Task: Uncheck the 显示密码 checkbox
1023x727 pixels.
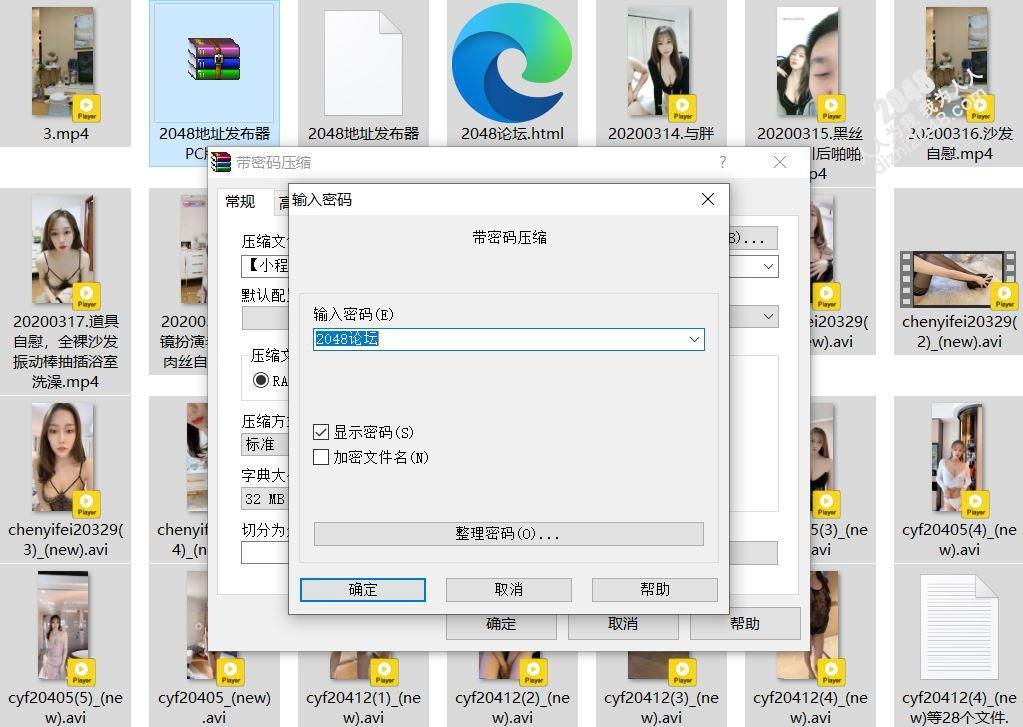Action: pyautogui.click(x=321, y=432)
